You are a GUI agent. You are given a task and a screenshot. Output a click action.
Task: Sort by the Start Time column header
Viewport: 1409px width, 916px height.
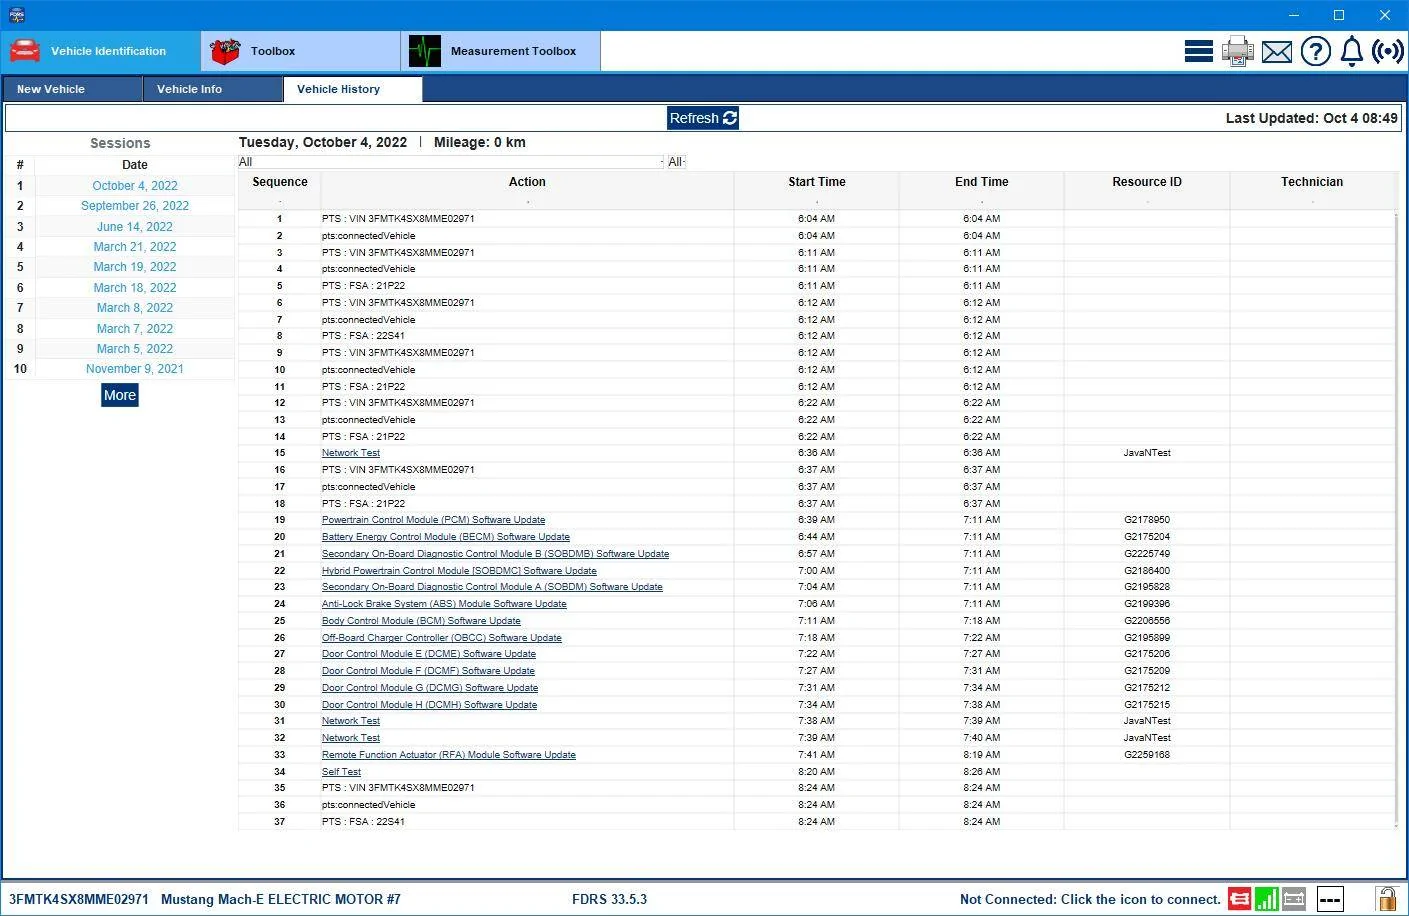pos(817,182)
